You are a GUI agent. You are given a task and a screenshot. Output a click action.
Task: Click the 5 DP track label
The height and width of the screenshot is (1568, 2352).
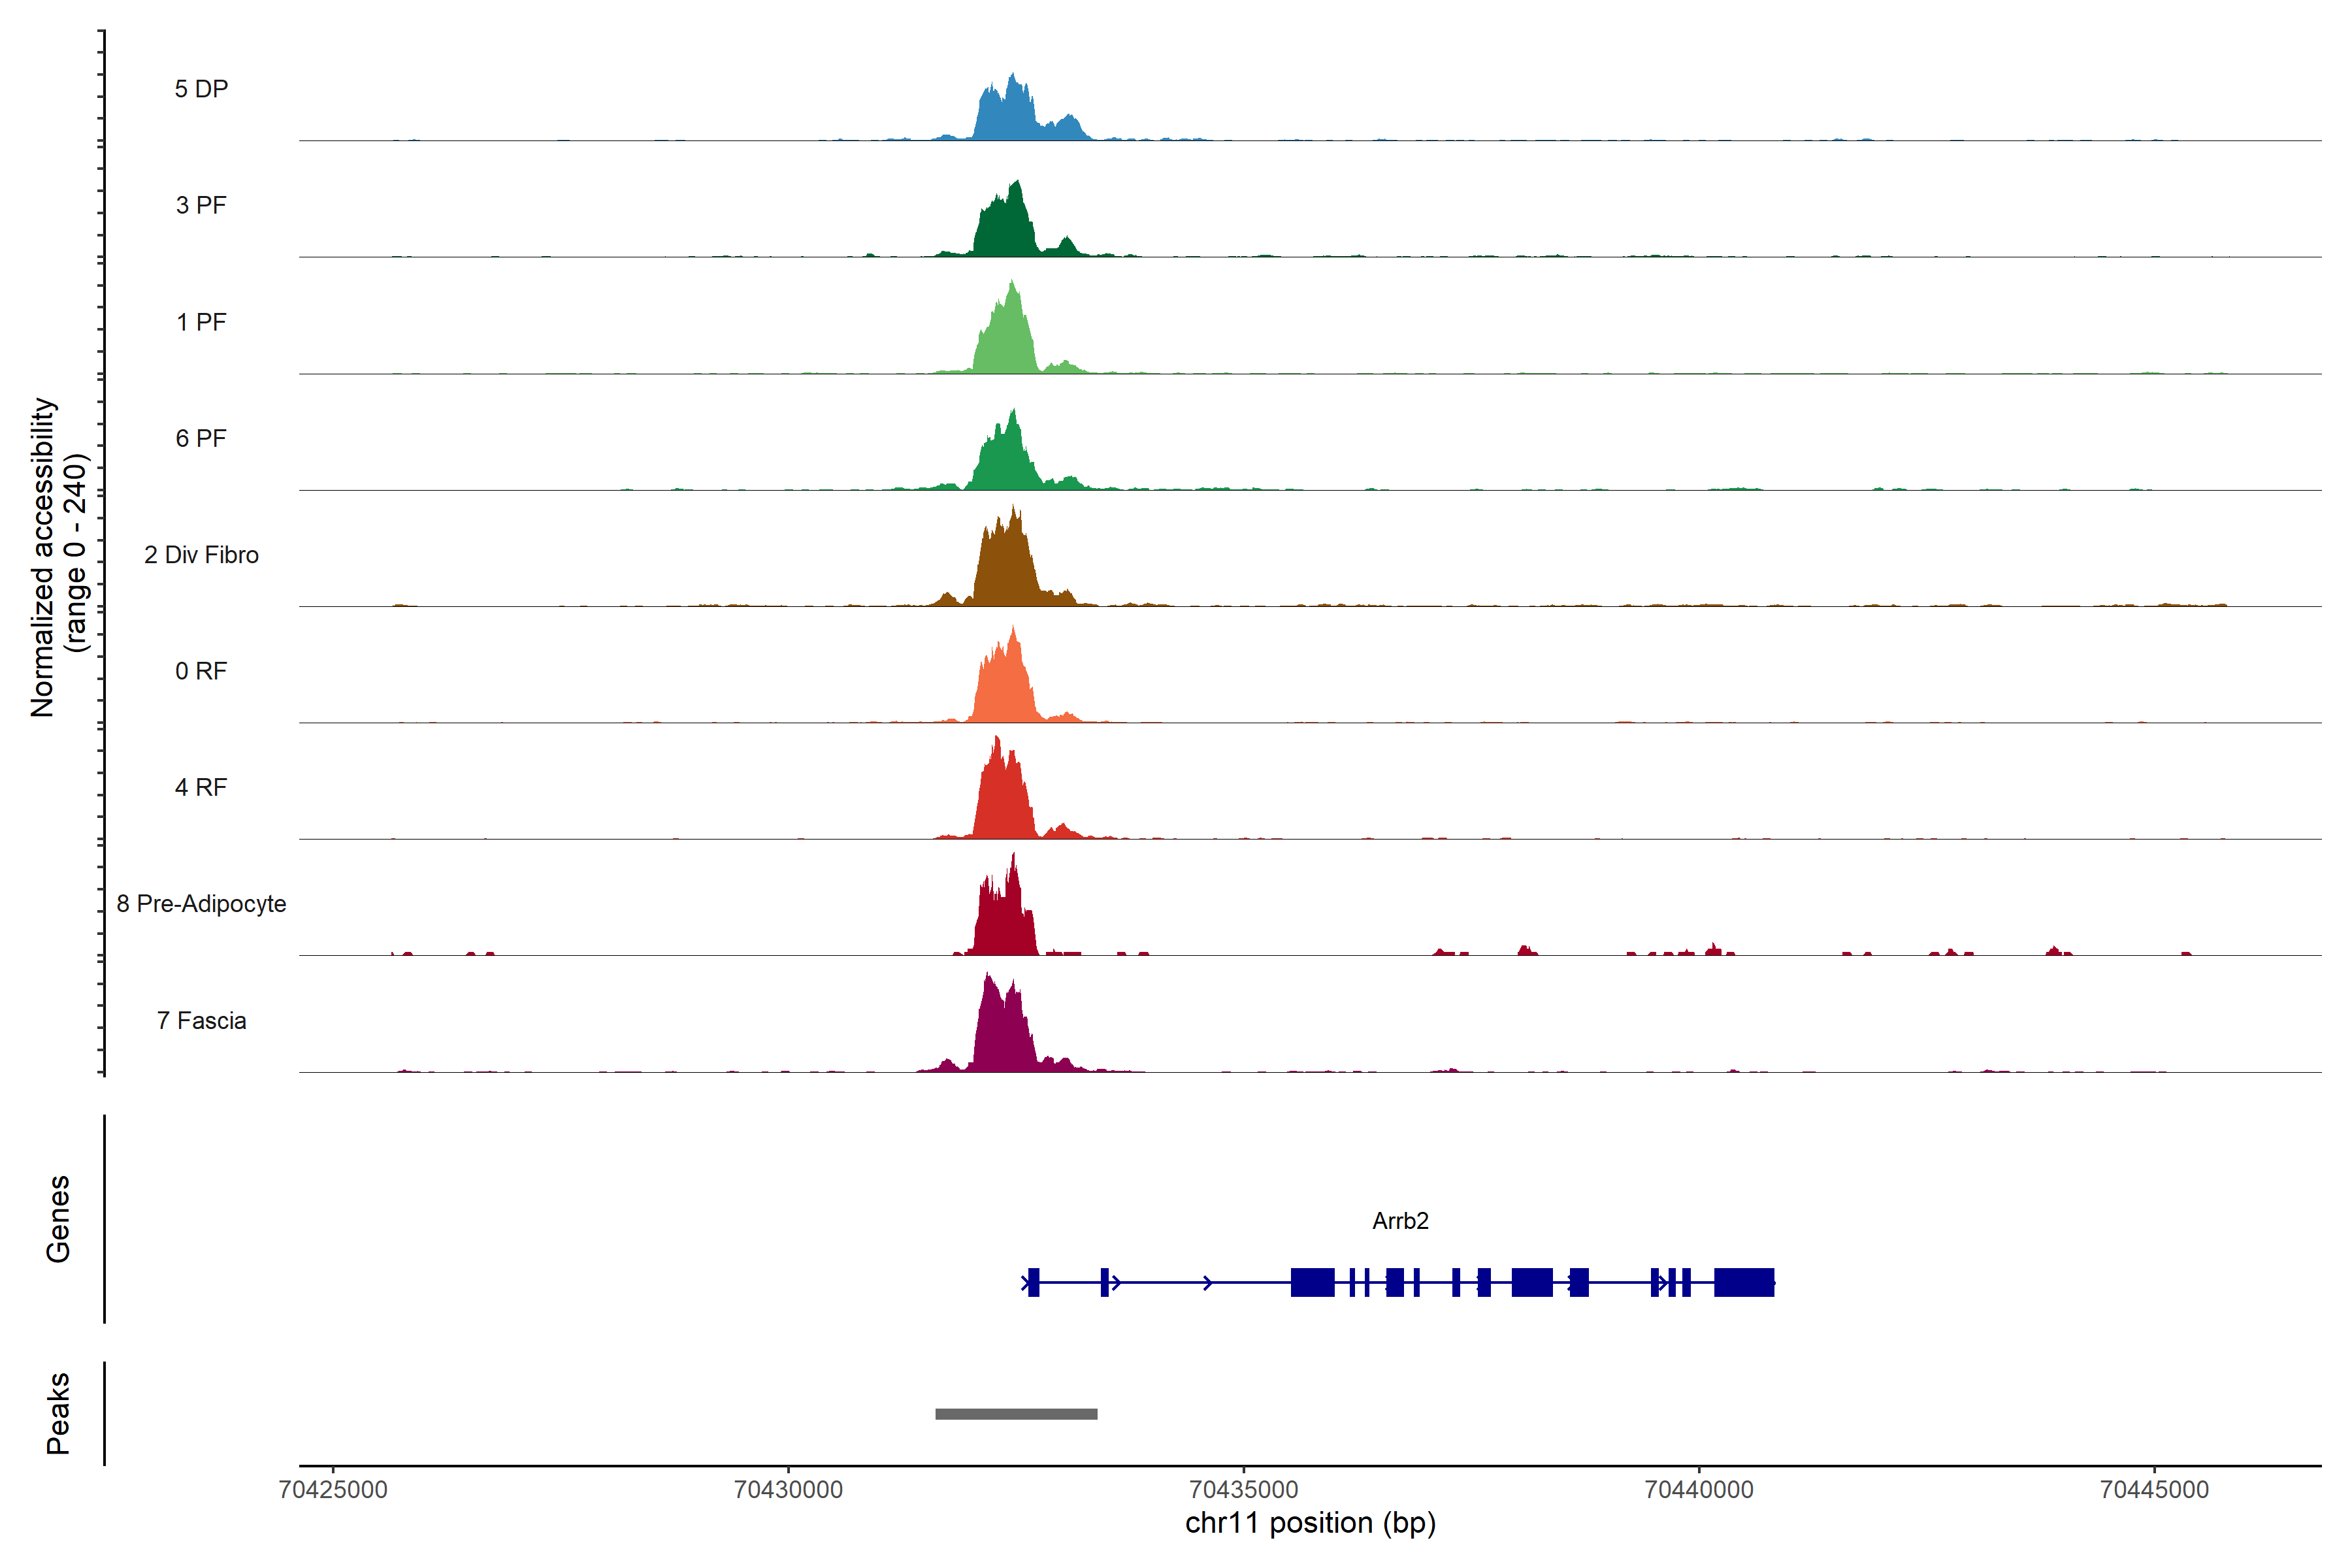(x=201, y=89)
